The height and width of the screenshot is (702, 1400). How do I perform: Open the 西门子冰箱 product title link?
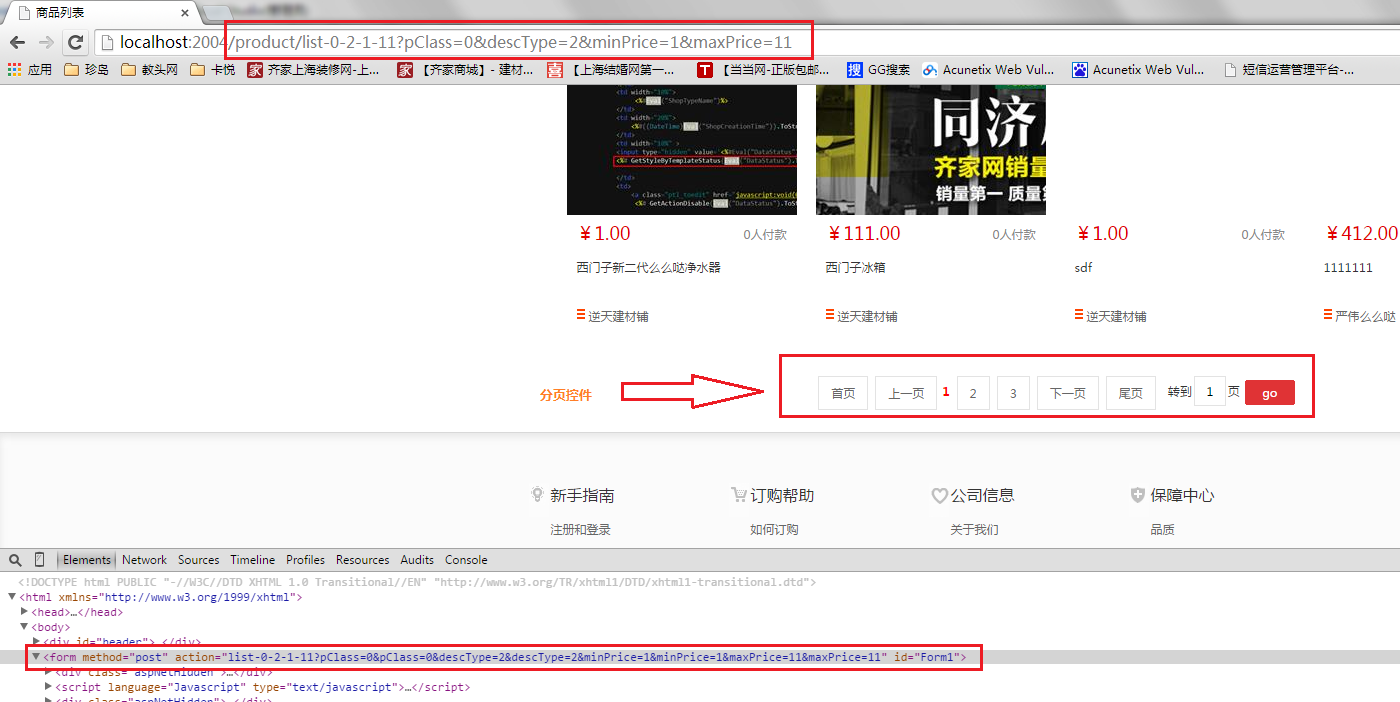click(855, 268)
